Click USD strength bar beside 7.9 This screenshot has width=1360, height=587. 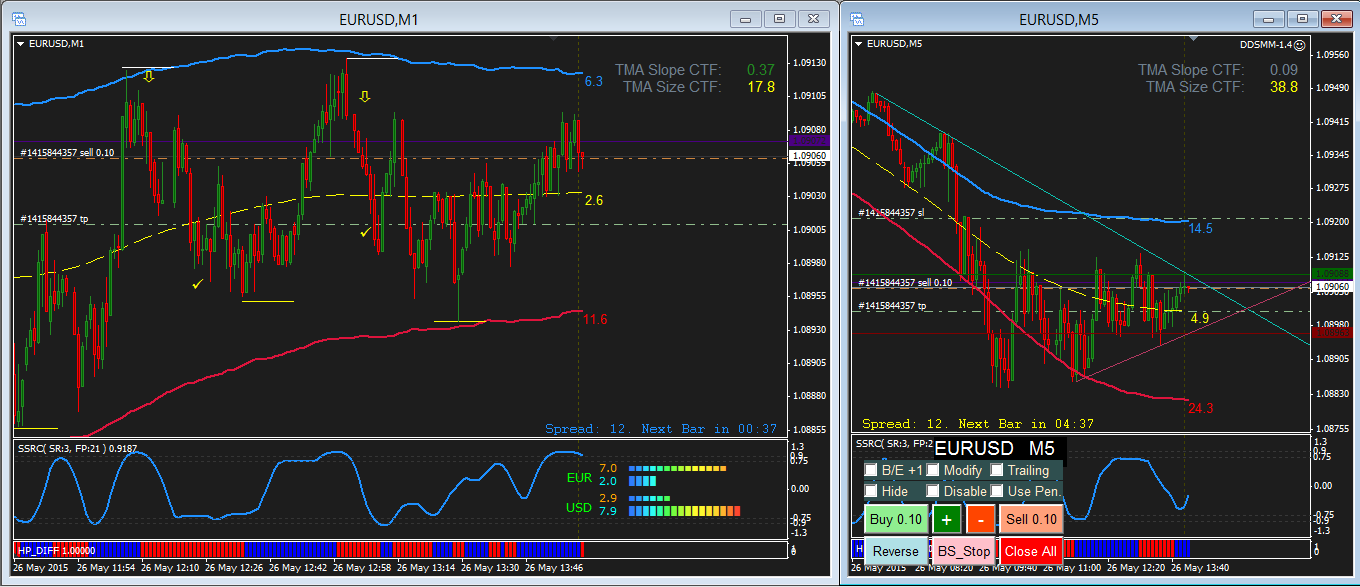pyautogui.click(x=684, y=511)
